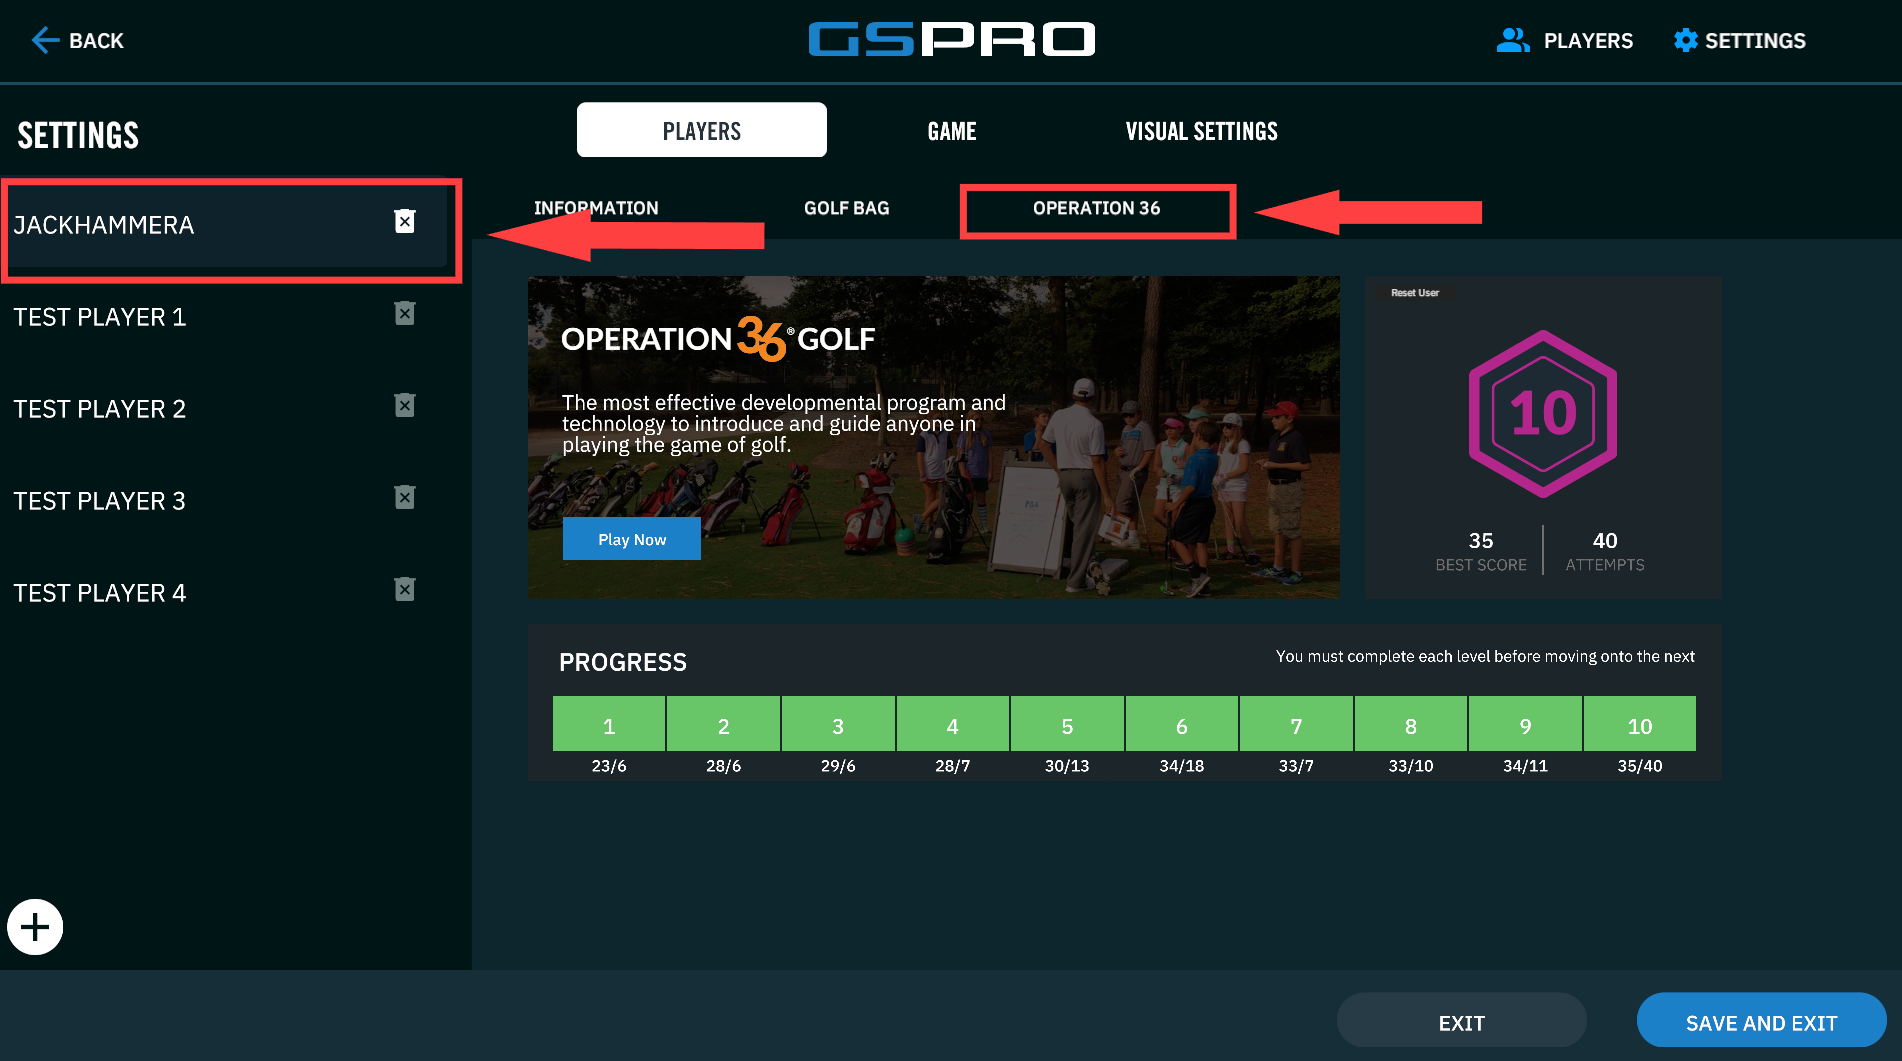This screenshot has height=1061, width=1902.
Task: Click SAVE AND EXIT button
Action: click(1760, 1022)
